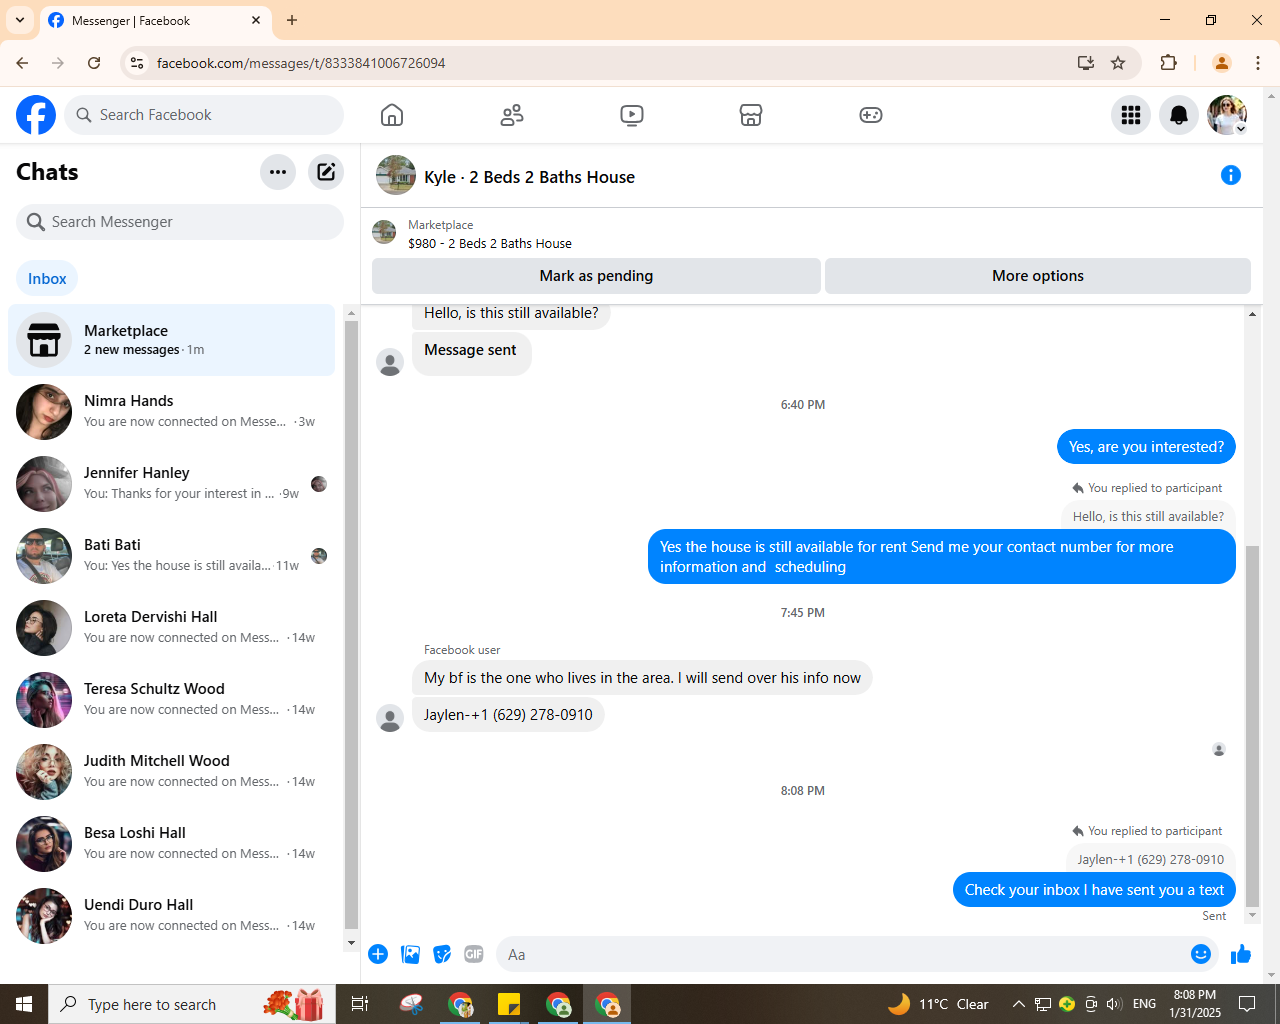Click the Jaylen phone number message
Viewport: 1280px width, 1024px height.
[x=508, y=715]
